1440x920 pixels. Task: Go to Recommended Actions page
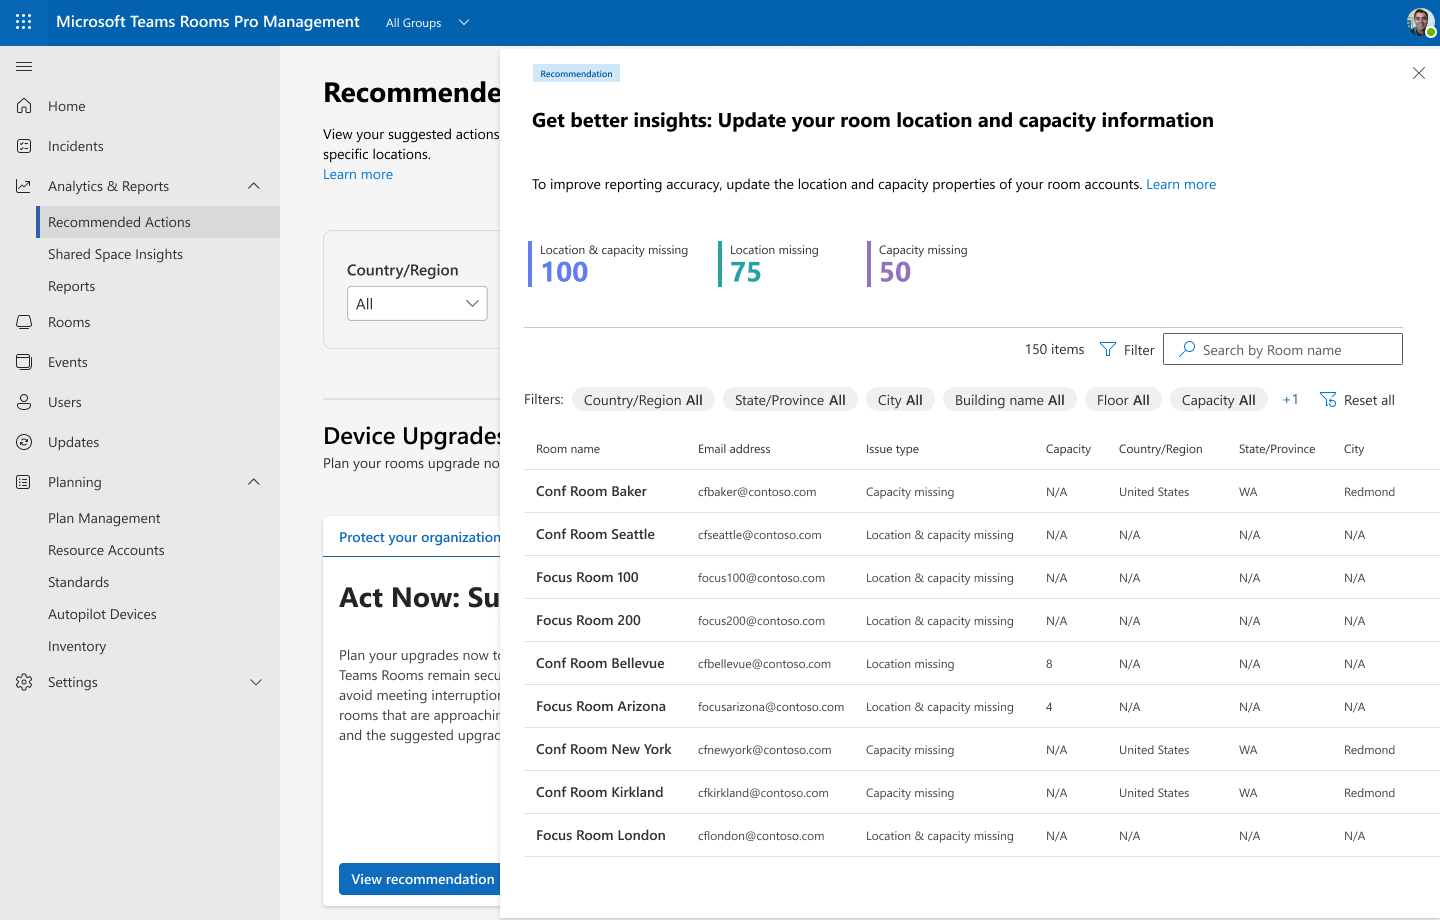pyautogui.click(x=158, y=222)
